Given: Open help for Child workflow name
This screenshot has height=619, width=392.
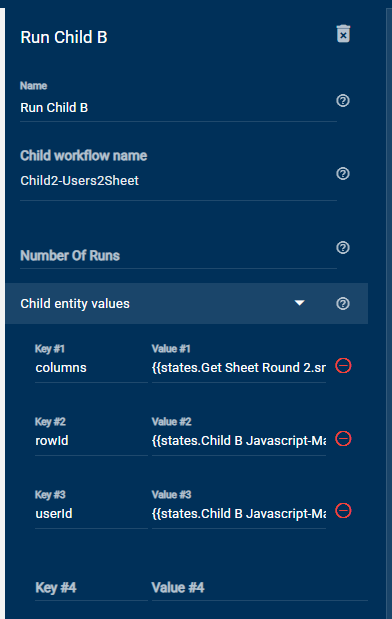Looking at the screenshot, I should point(343,174).
